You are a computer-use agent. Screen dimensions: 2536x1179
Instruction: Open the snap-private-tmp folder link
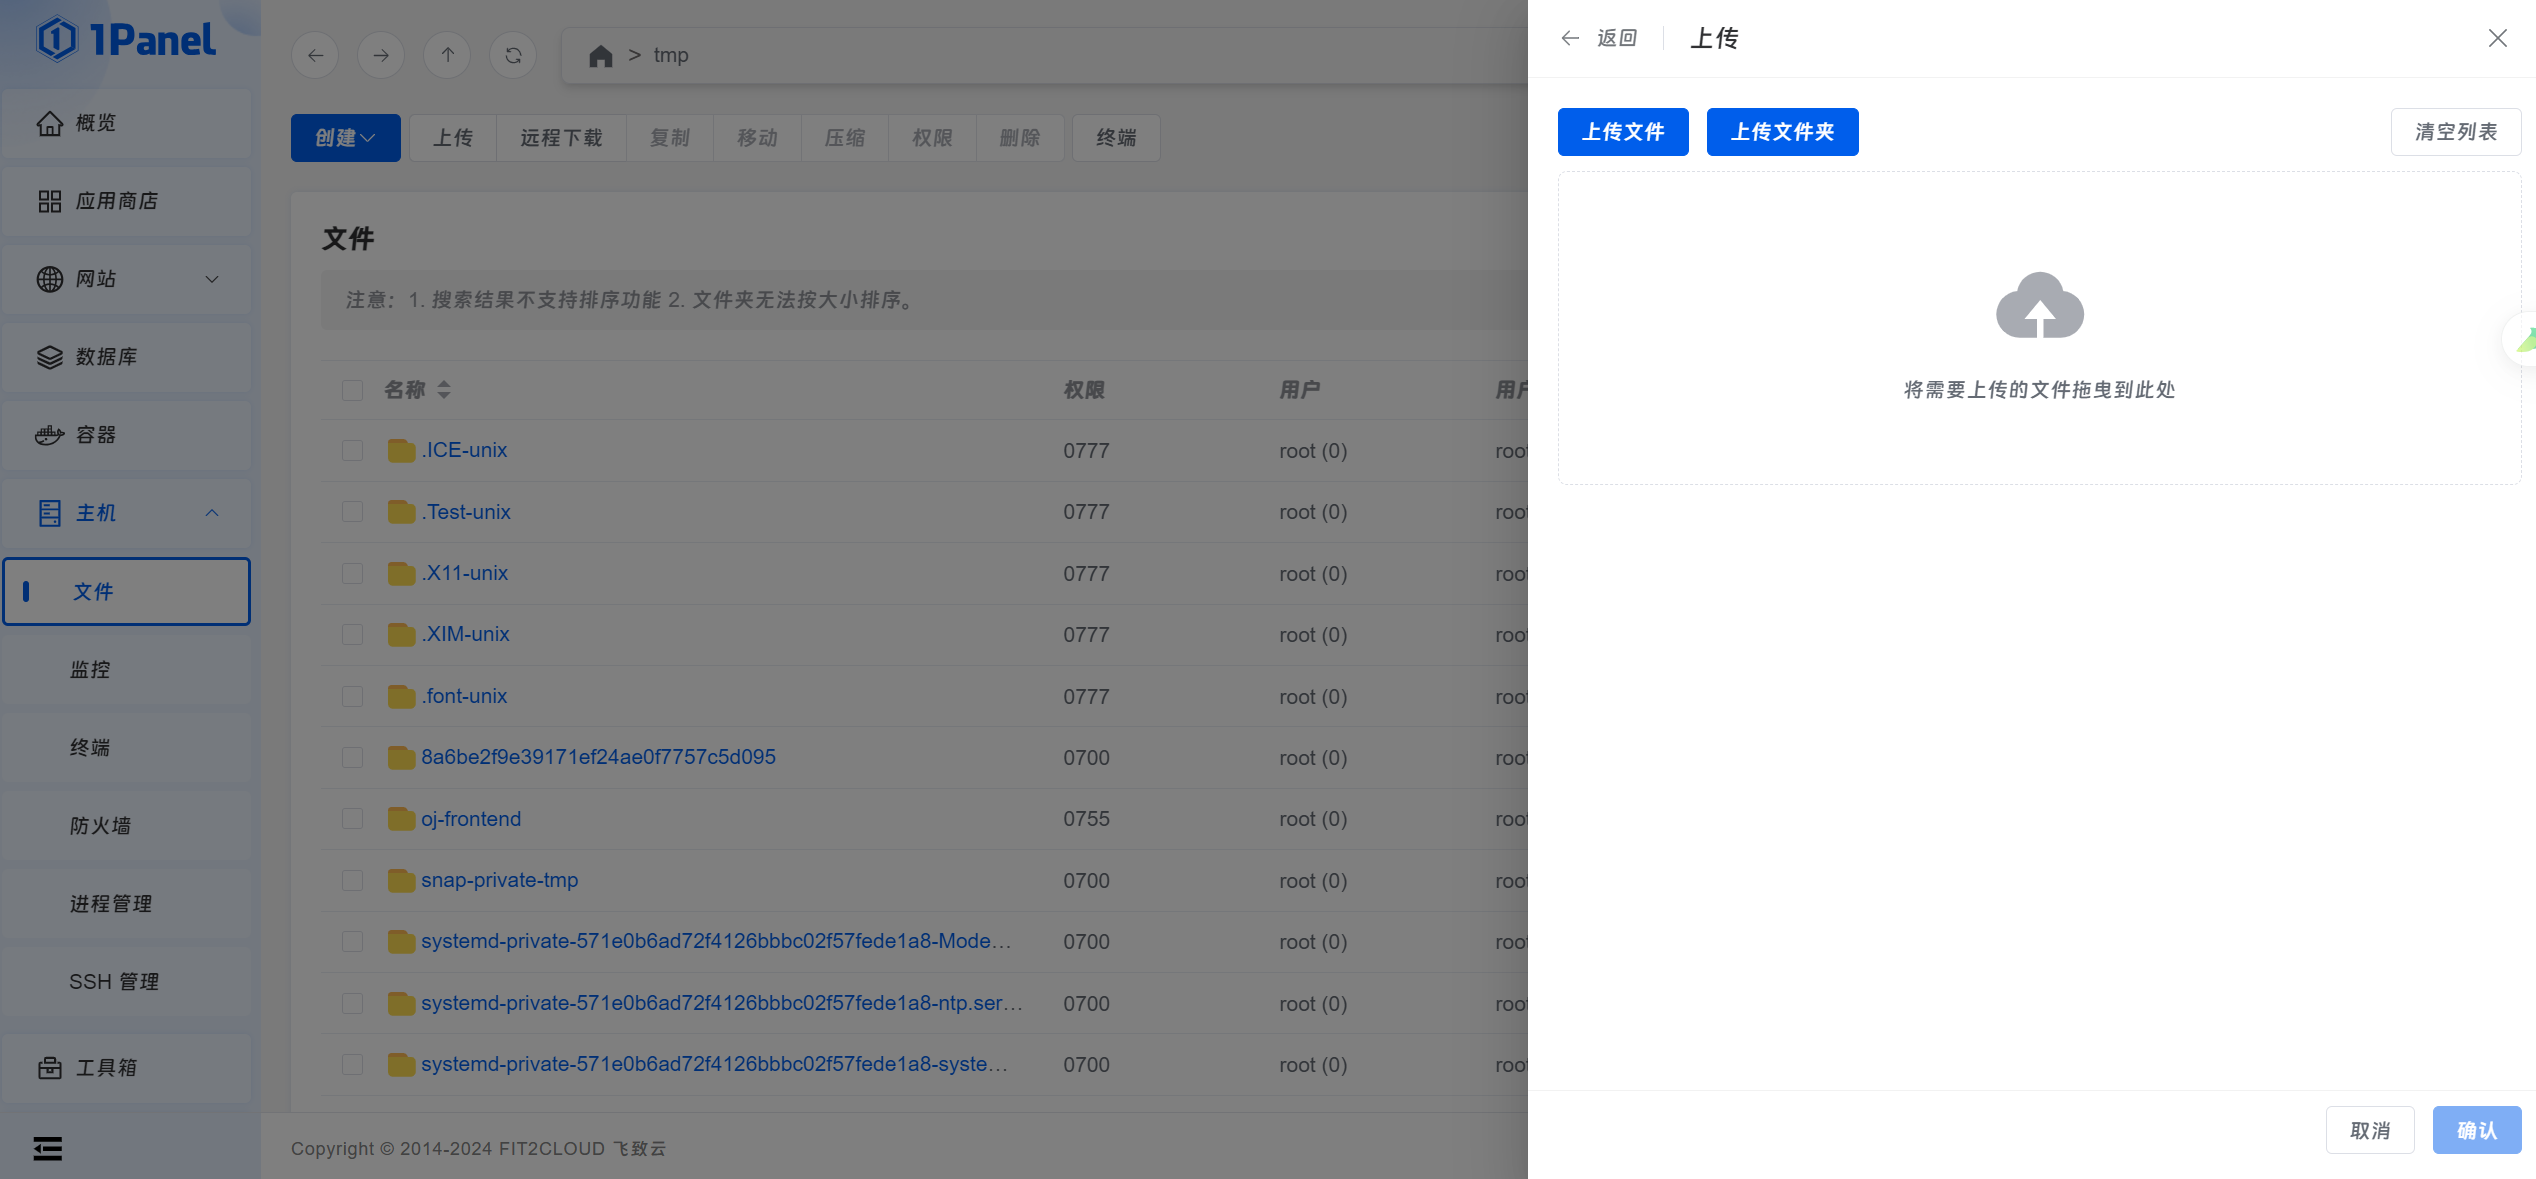(499, 880)
